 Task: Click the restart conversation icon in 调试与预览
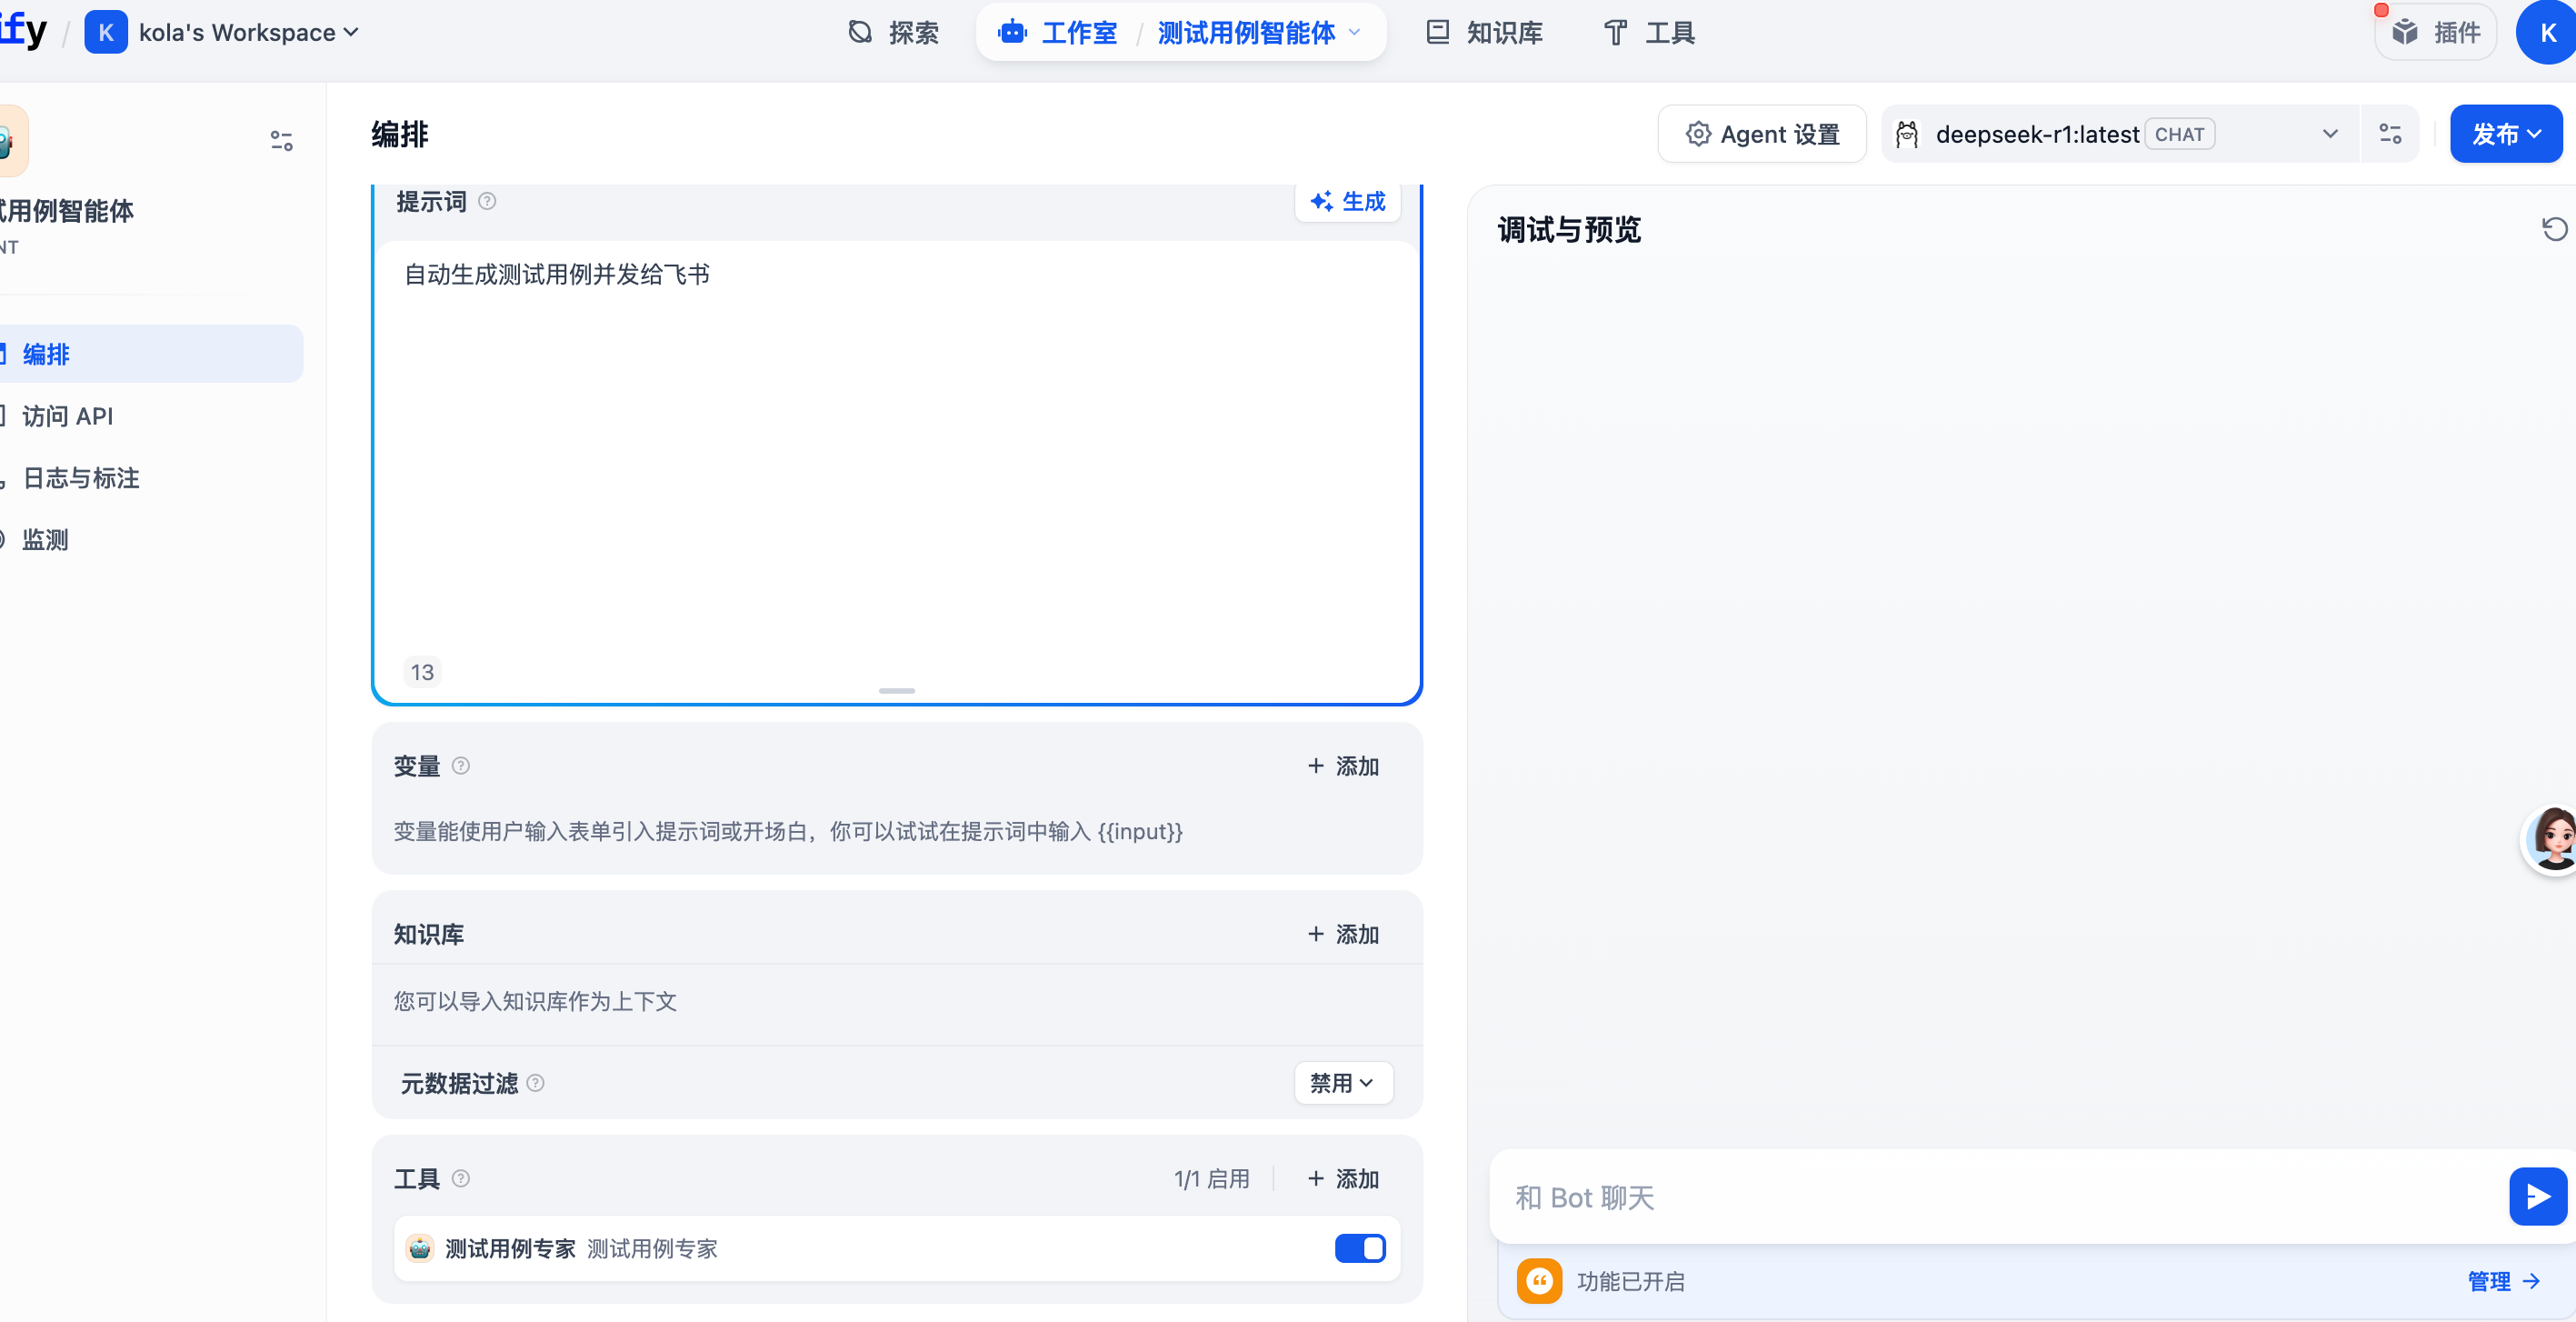pyautogui.click(x=2554, y=230)
